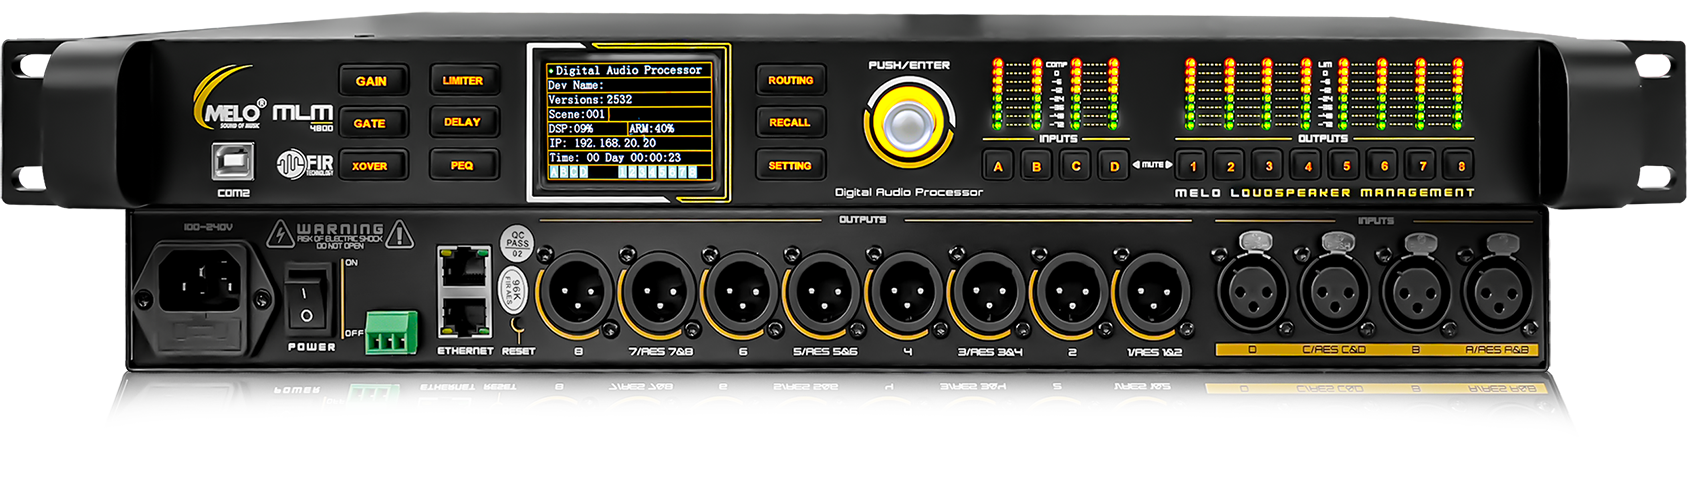Open the RECALL menu
This screenshot has width=1700, height=491.
pos(789,123)
